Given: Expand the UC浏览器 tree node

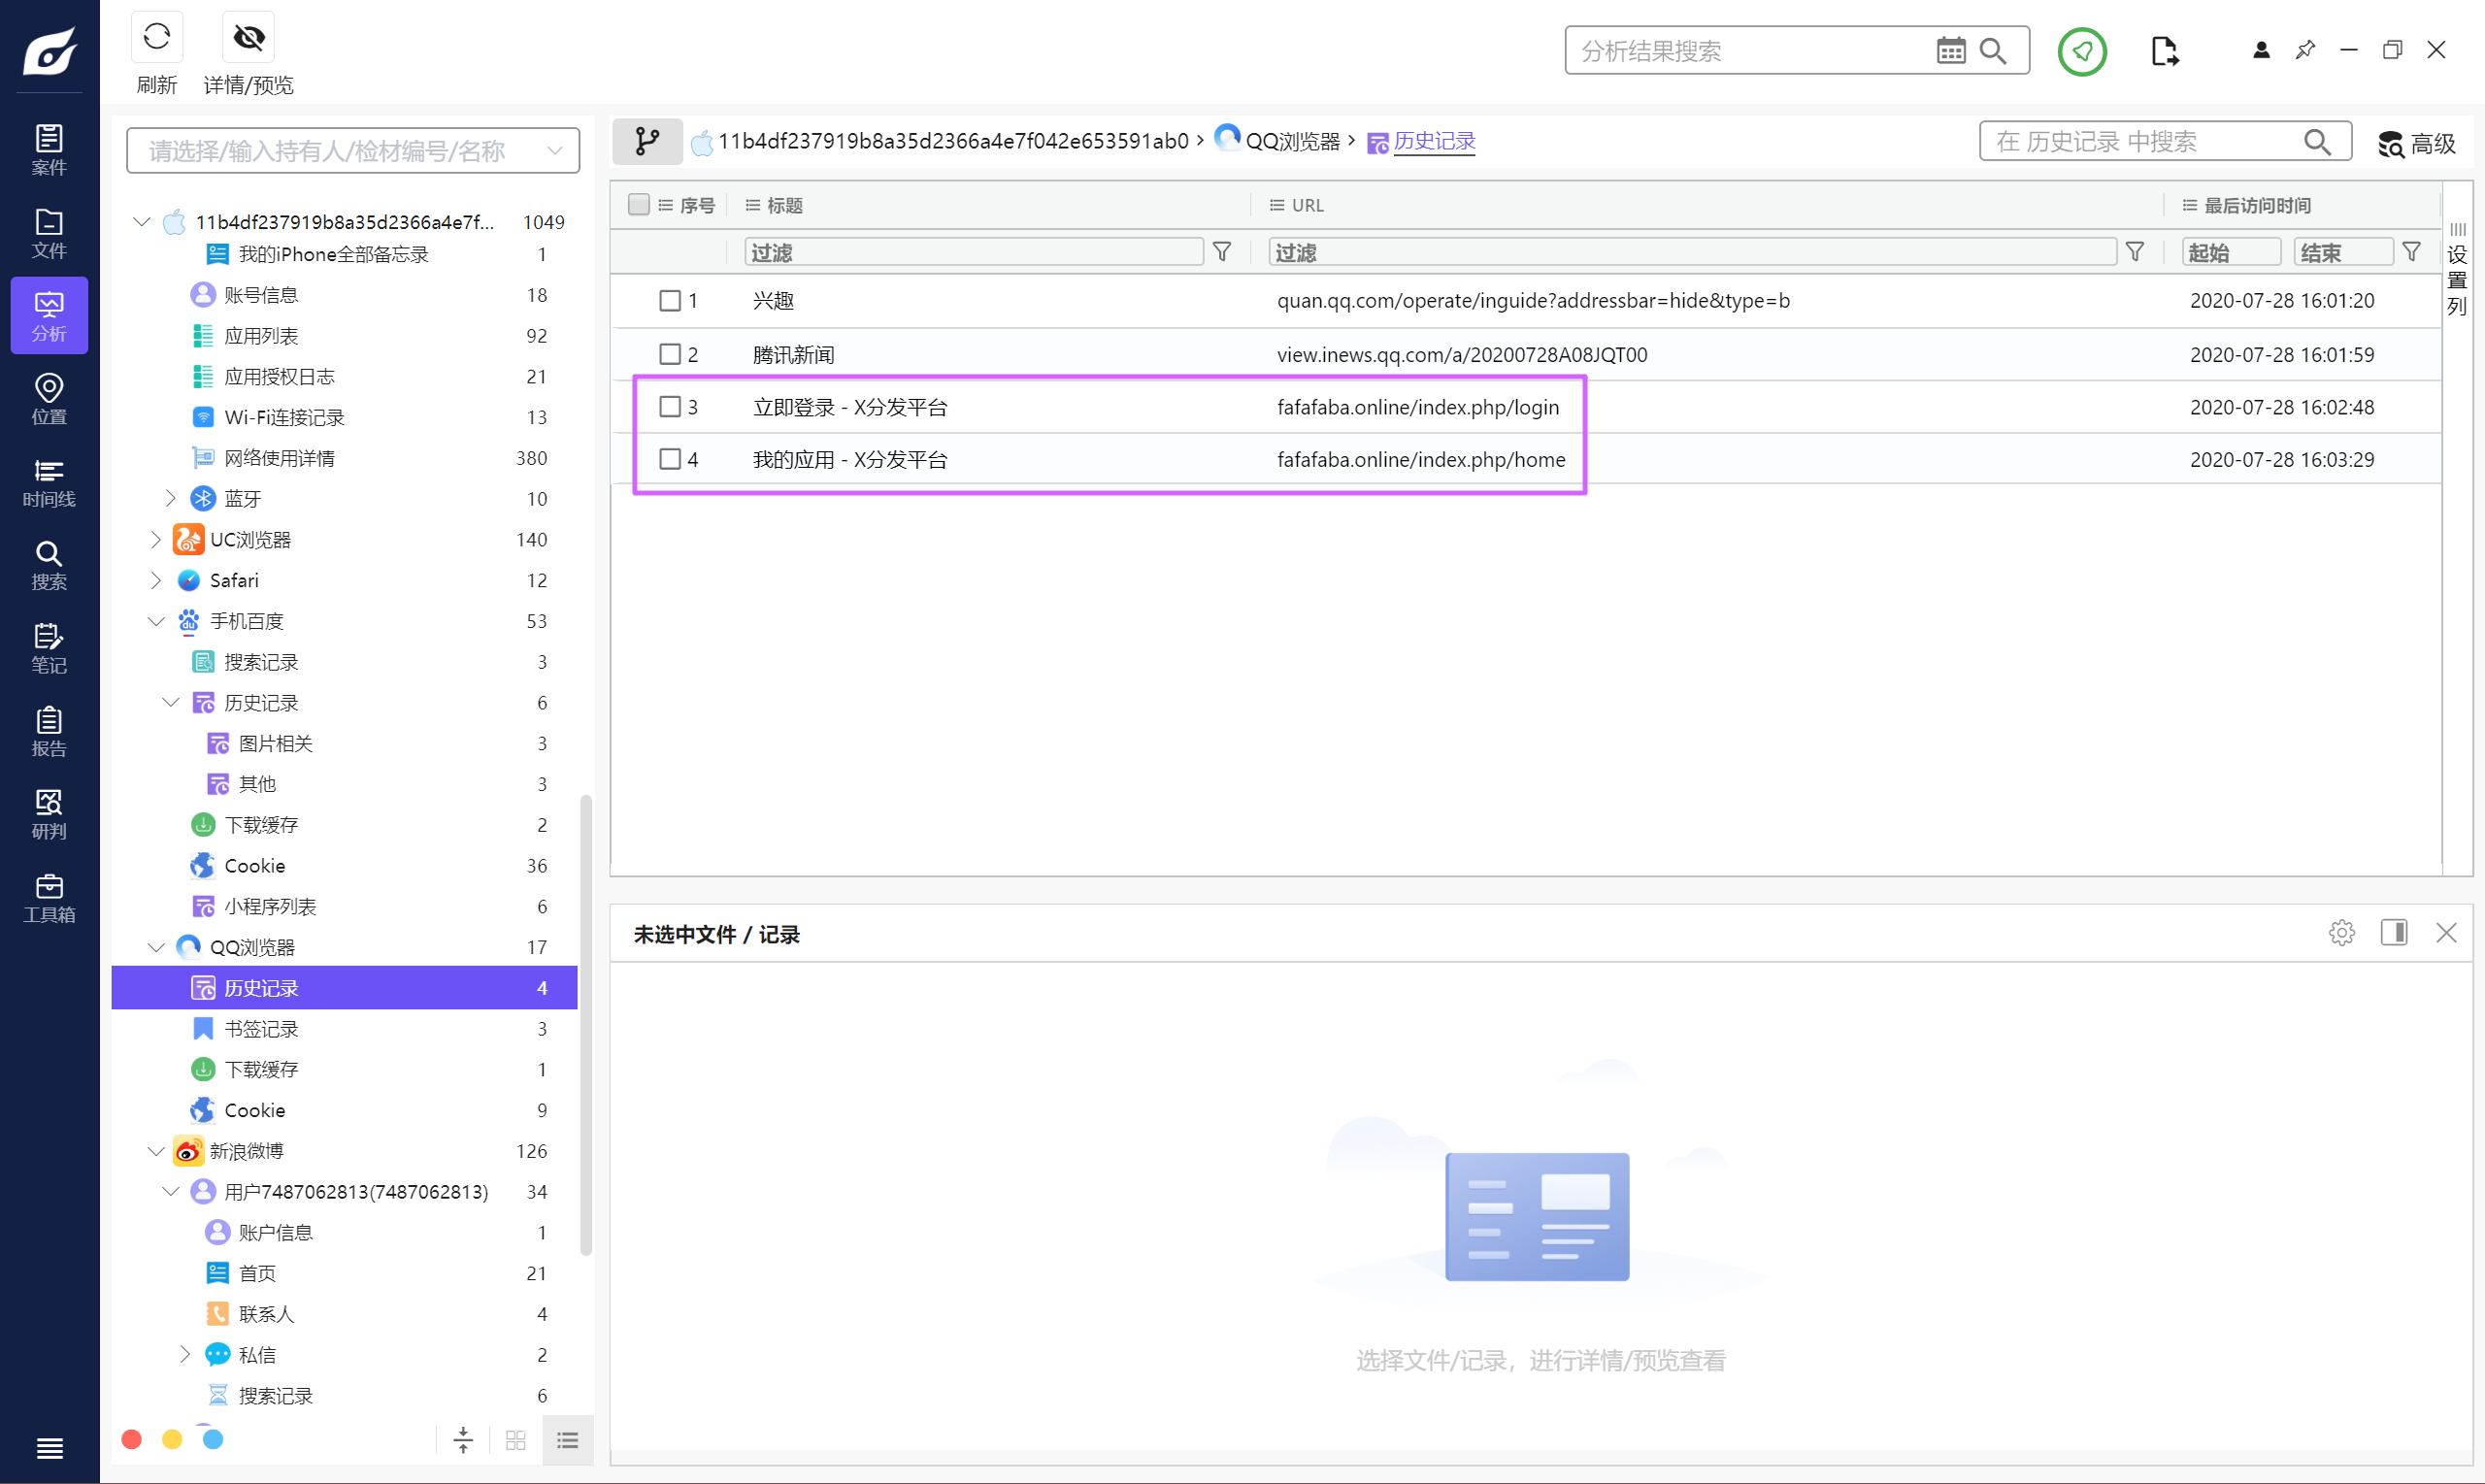Looking at the screenshot, I should click(x=155, y=539).
